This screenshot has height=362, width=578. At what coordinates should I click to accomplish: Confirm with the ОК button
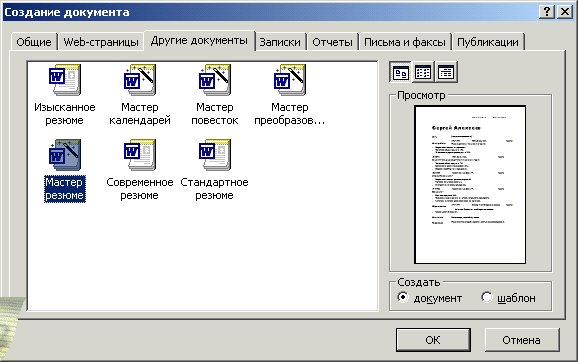click(433, 340)
